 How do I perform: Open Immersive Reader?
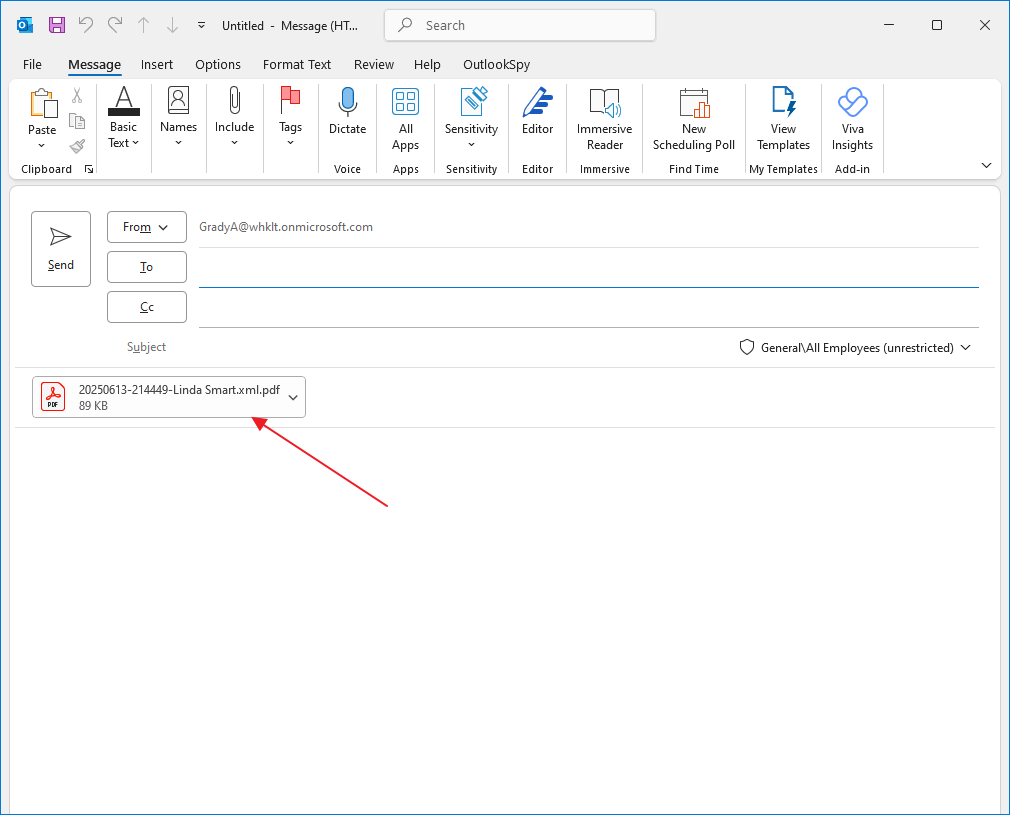pos(604,119)
